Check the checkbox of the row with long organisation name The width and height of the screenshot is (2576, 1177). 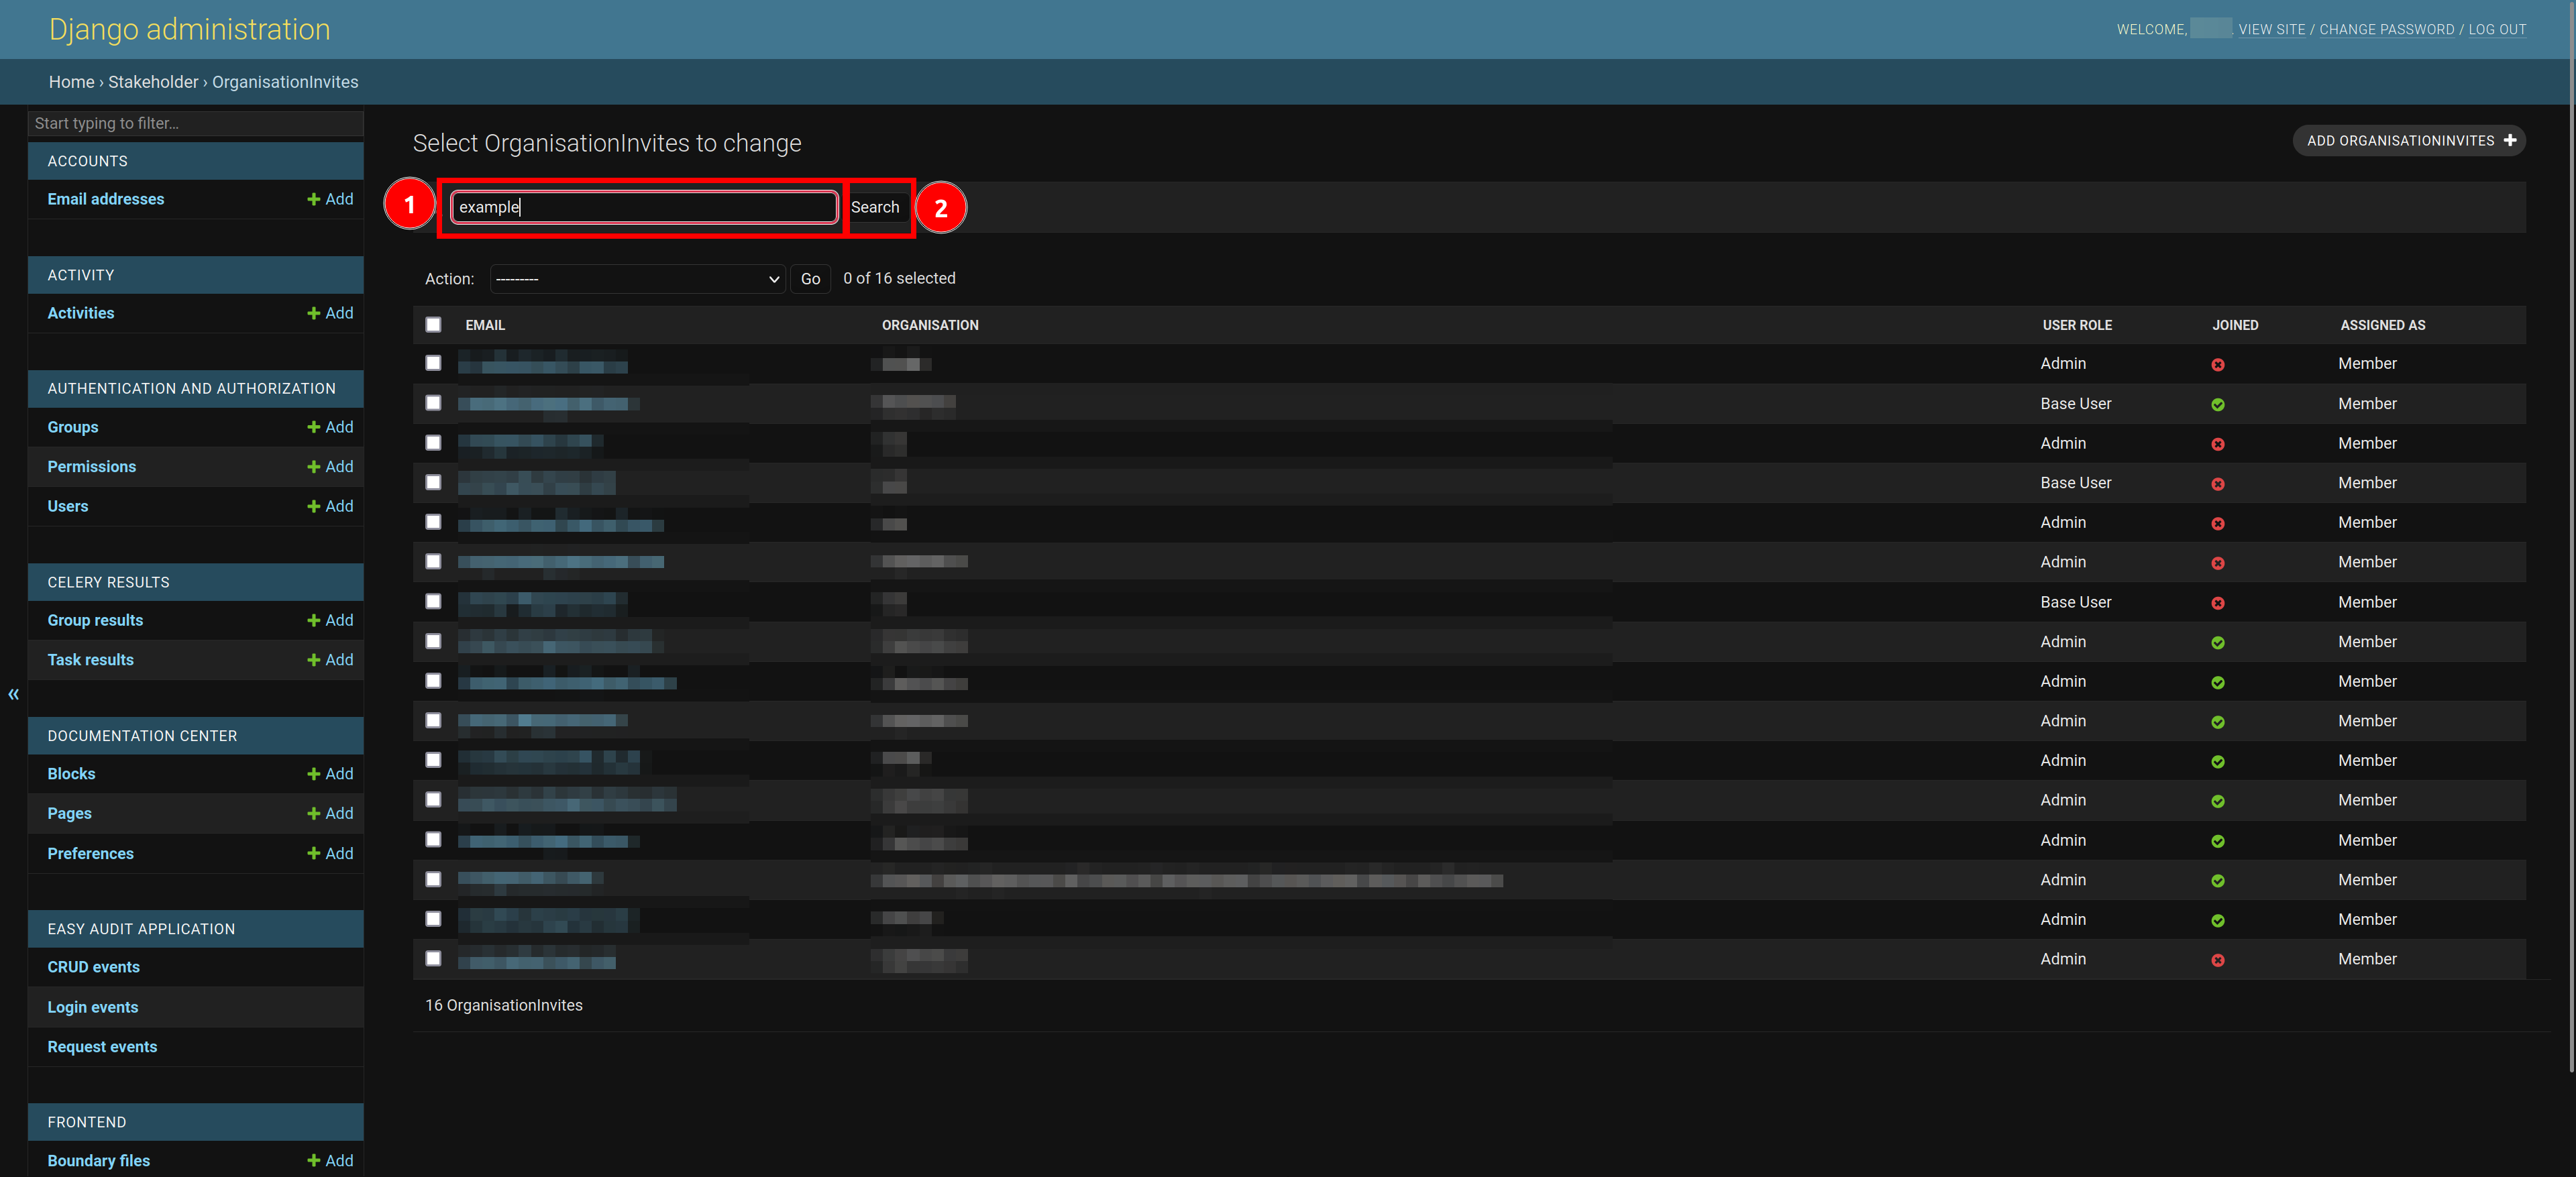[433, 879]
